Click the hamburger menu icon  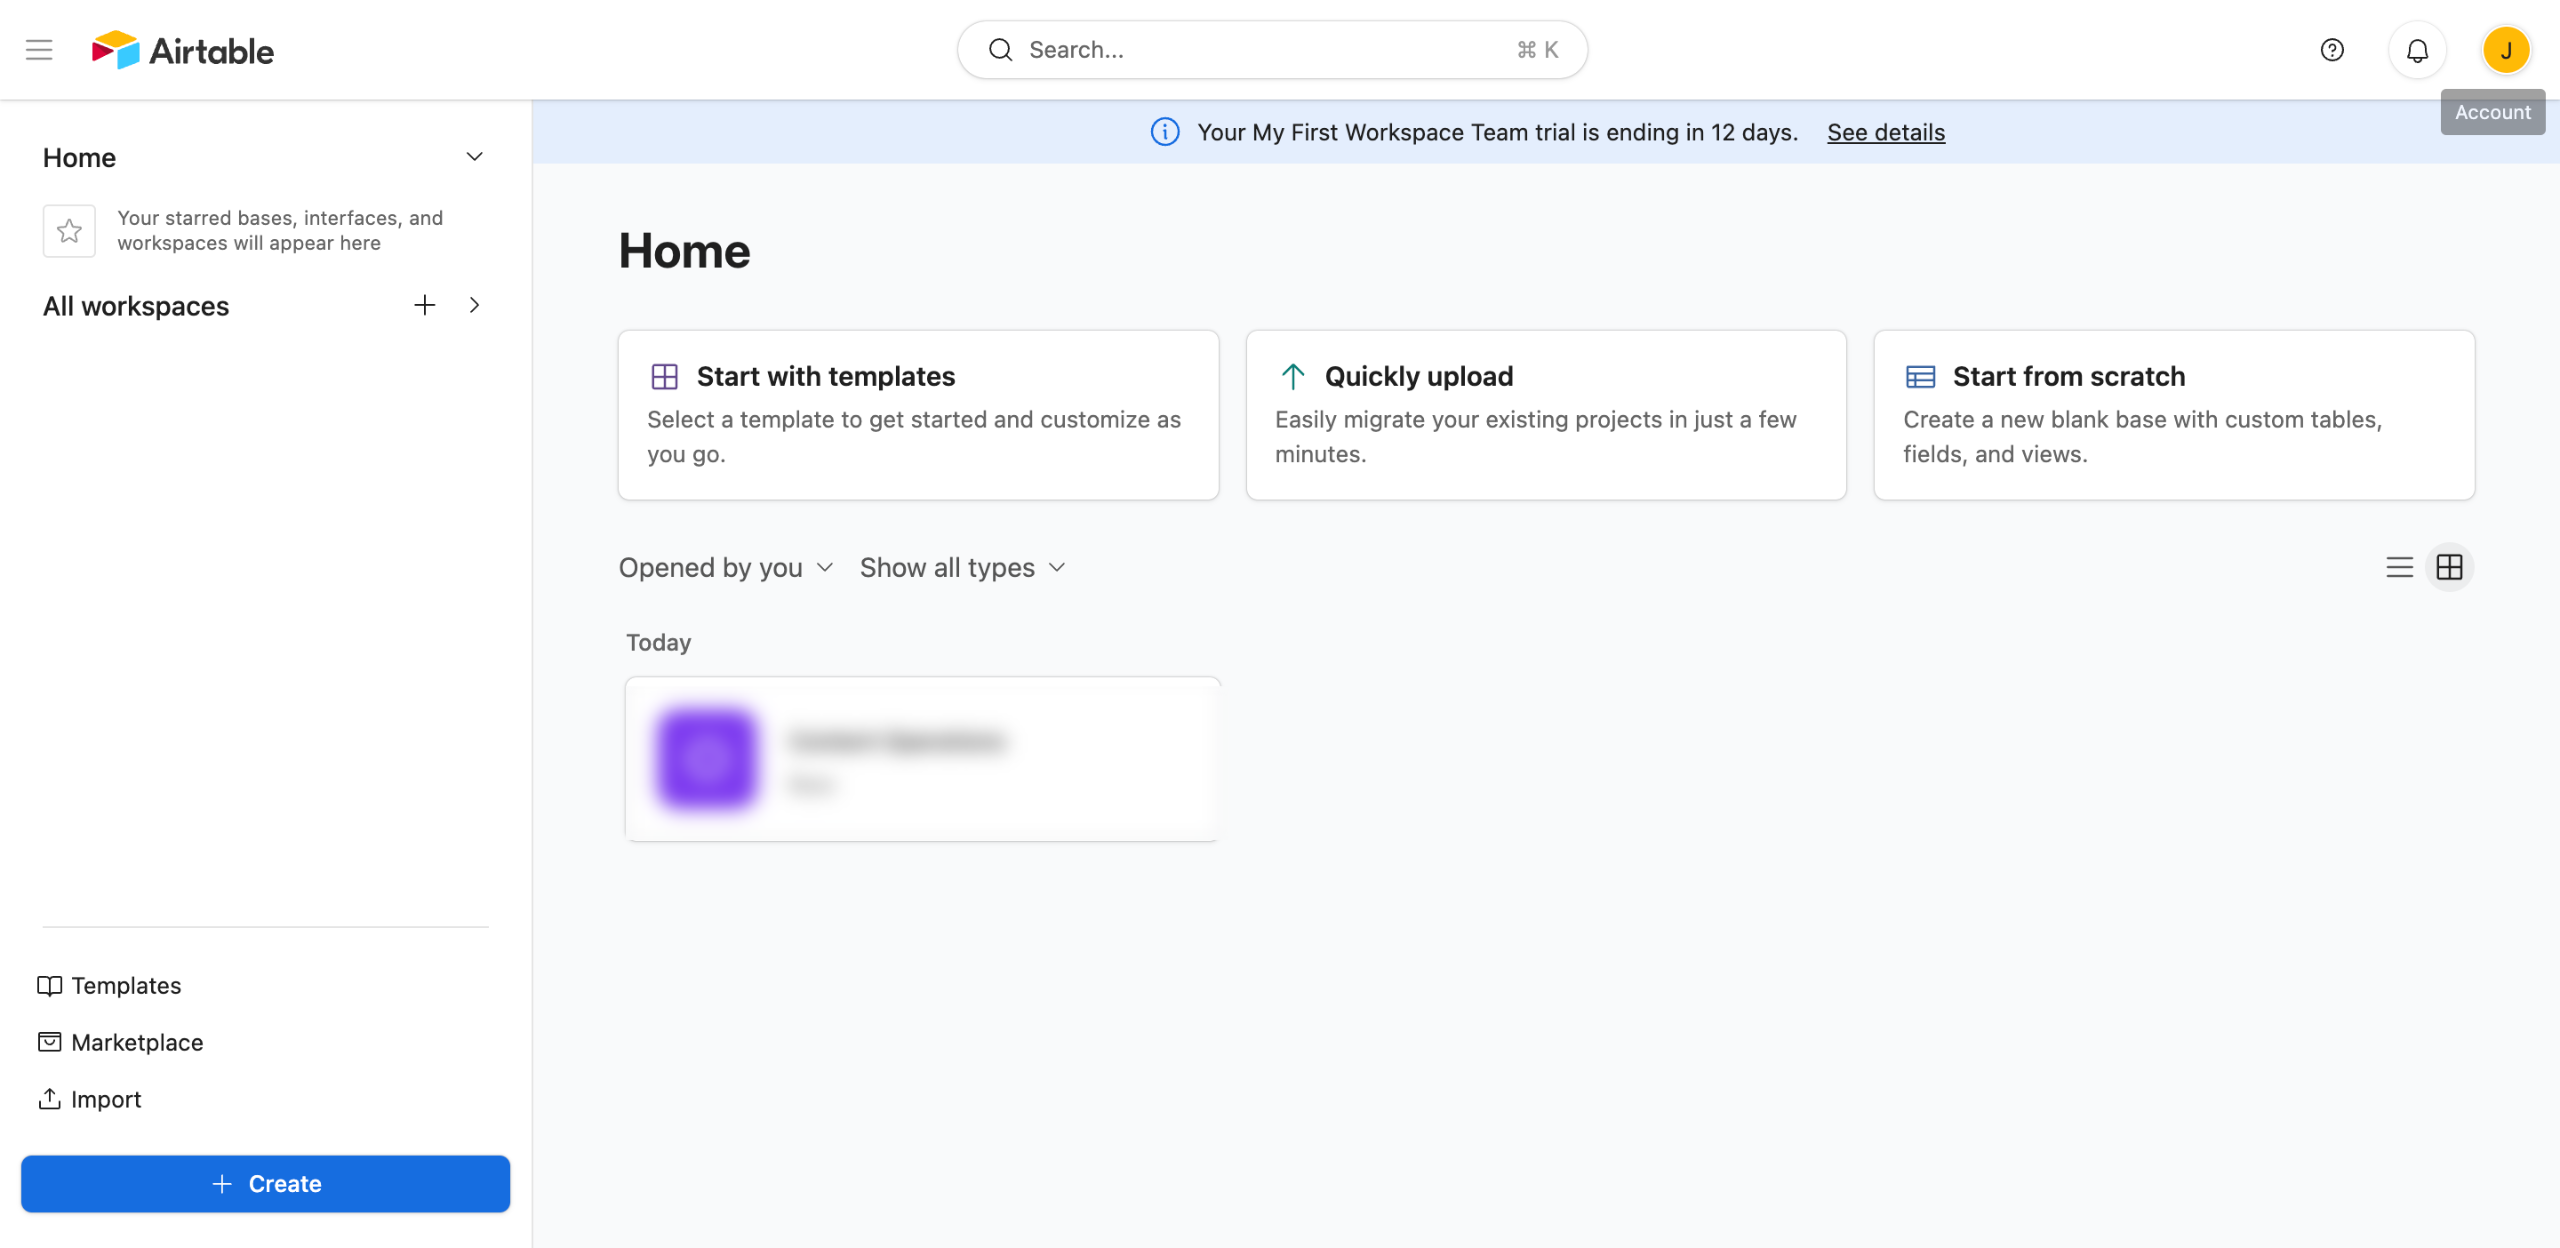click(39, 50)
